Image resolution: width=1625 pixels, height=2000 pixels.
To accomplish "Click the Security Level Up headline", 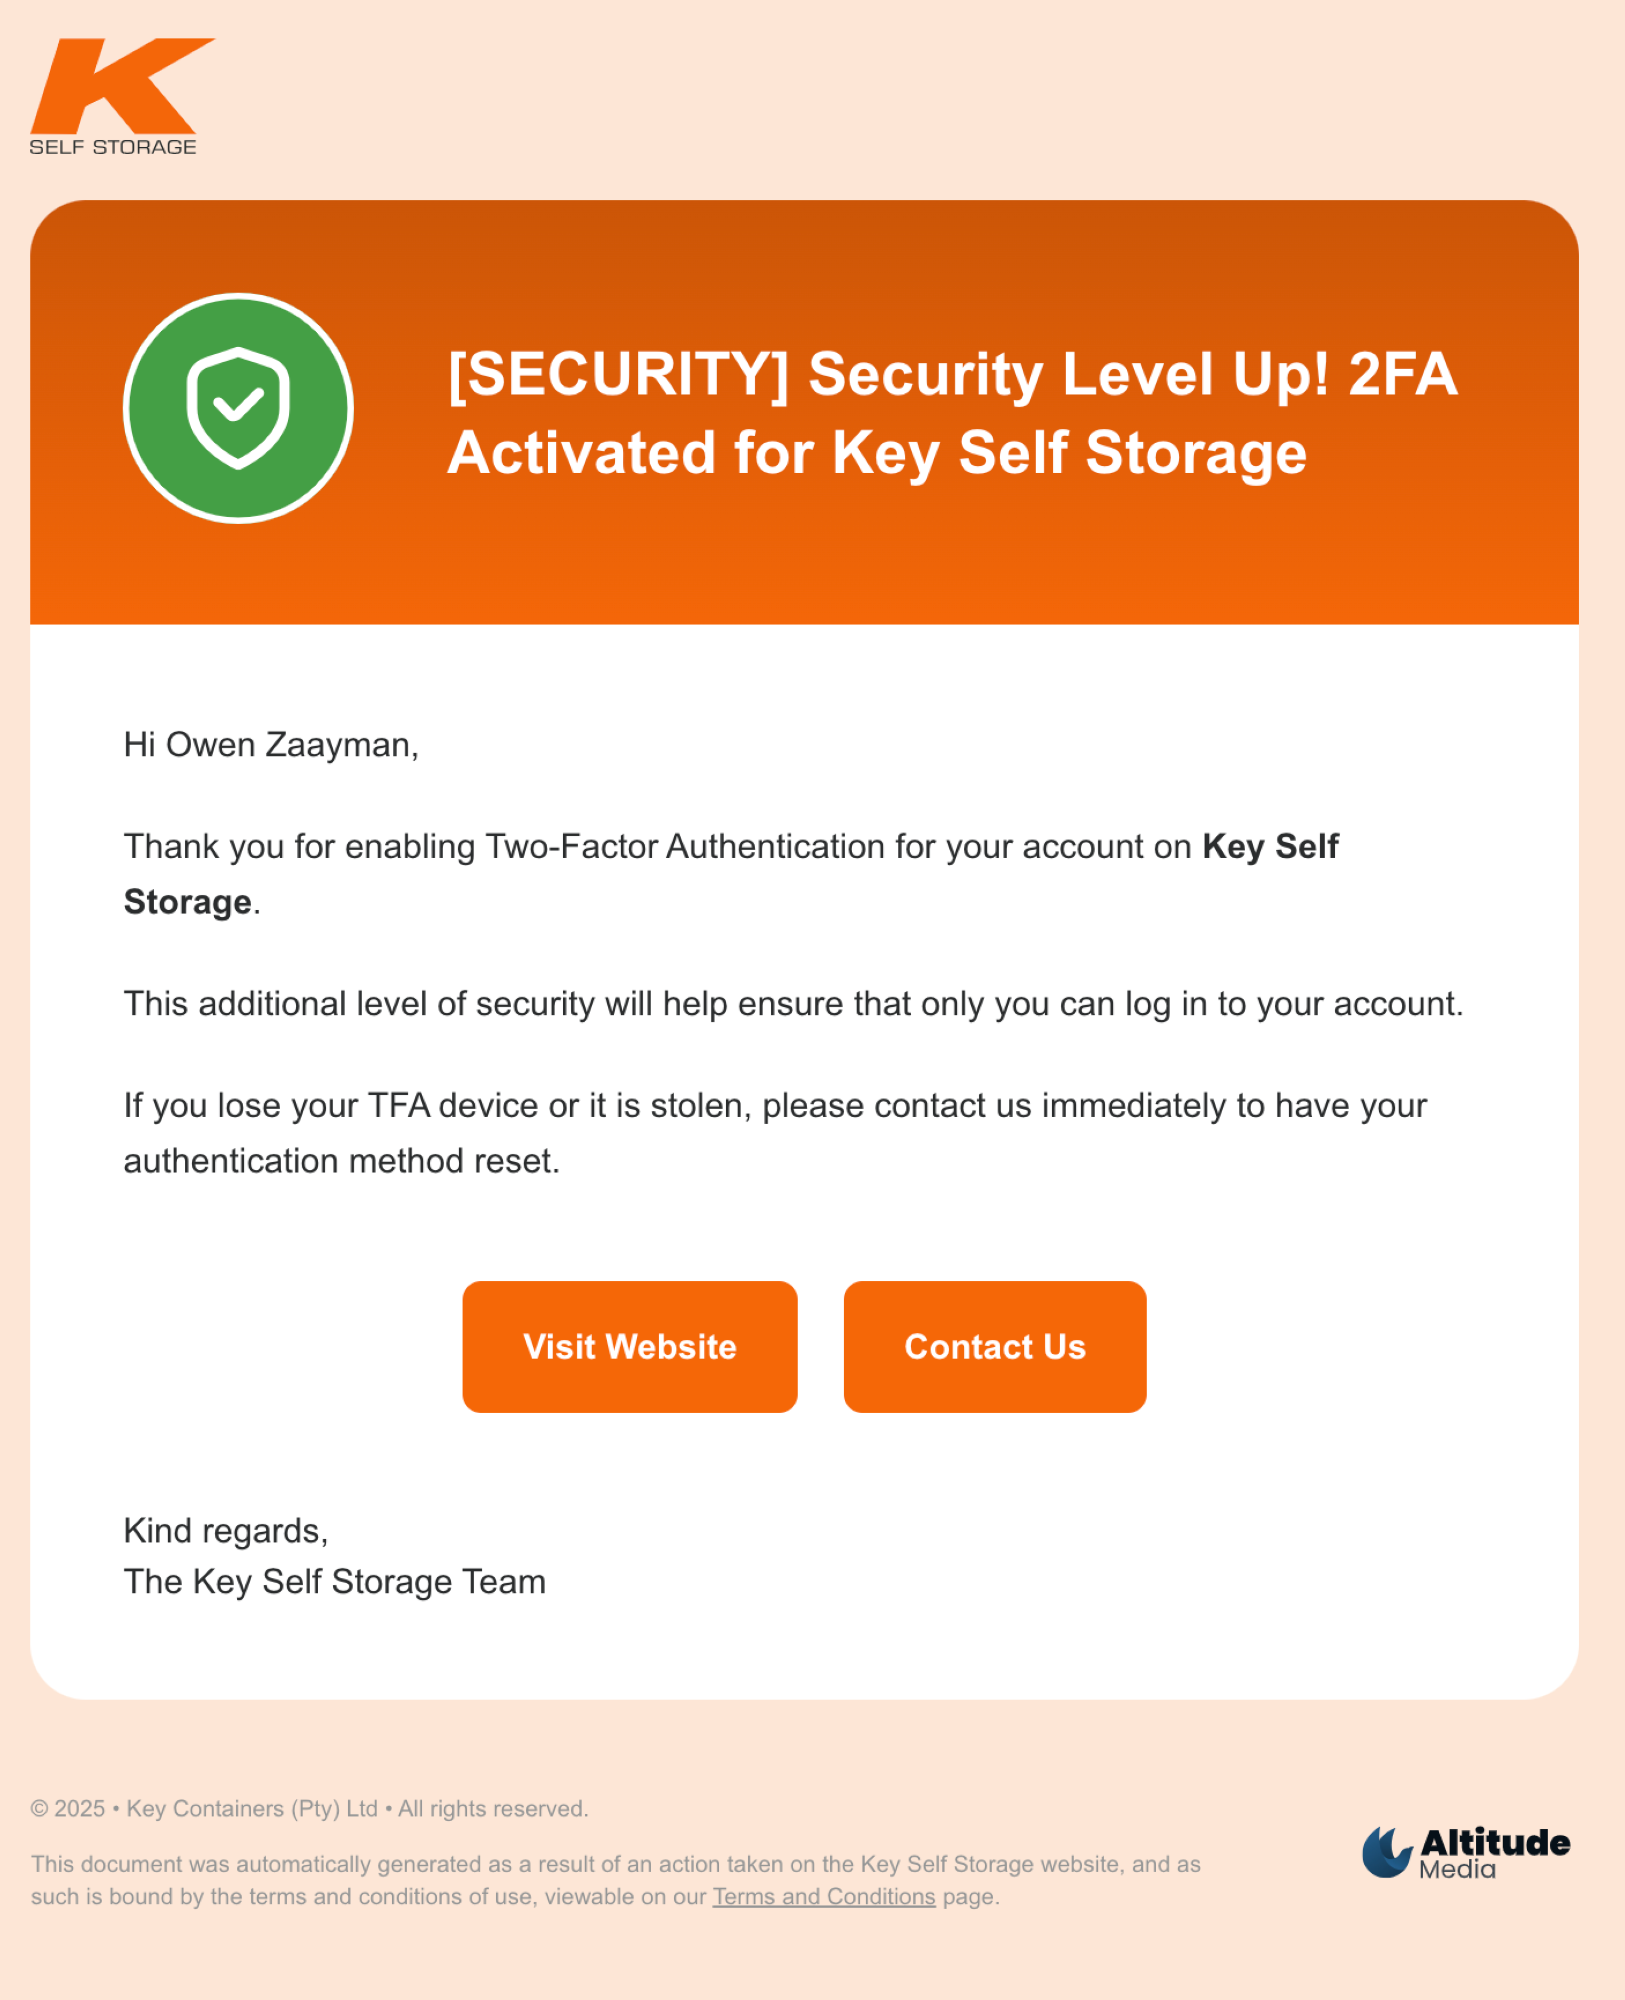I will pos(952,413).
